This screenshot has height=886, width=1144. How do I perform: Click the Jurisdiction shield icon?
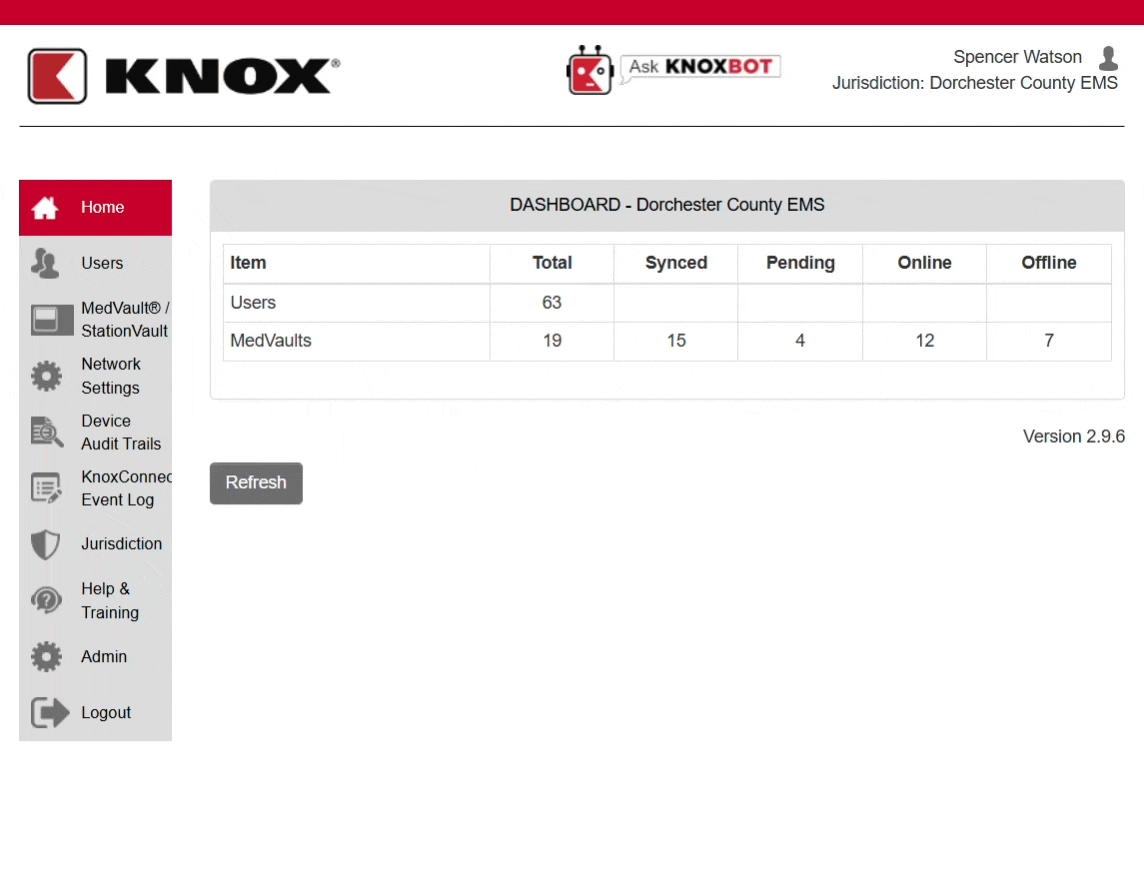pos(45,544)
